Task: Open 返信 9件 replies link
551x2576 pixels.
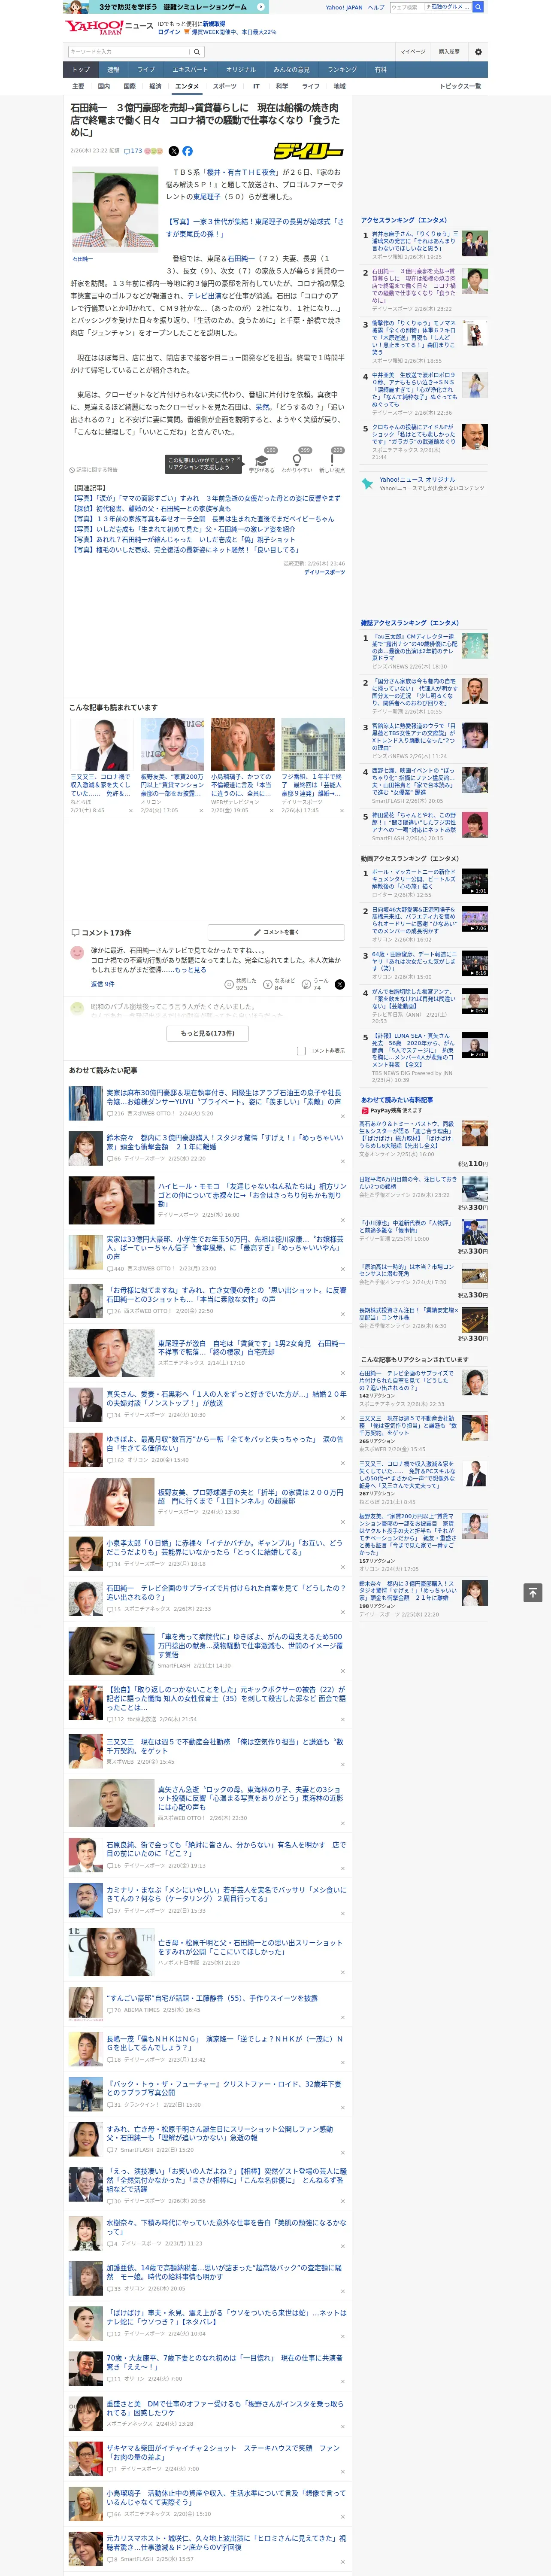Action: [x=102, y=984]
